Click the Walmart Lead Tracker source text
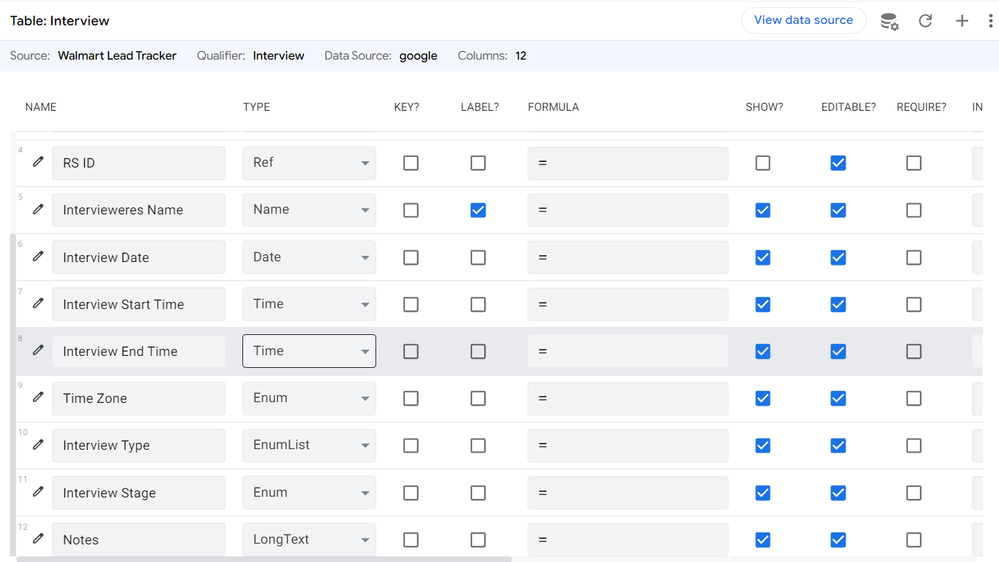This screenshot has width=999, height=562. pos(117,55)
